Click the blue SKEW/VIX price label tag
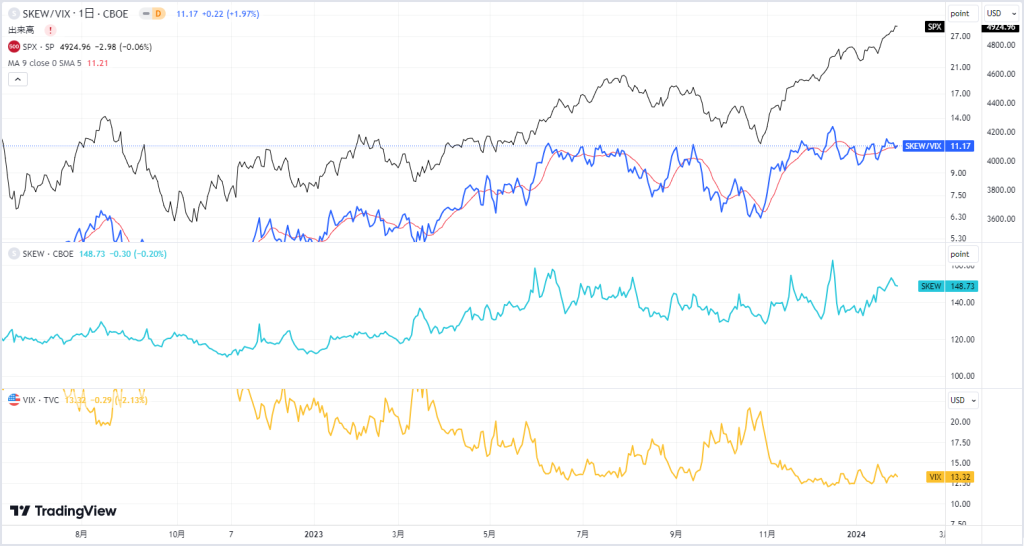The height and width of the screenshot is (546, 1024). [x=938, y=146]
